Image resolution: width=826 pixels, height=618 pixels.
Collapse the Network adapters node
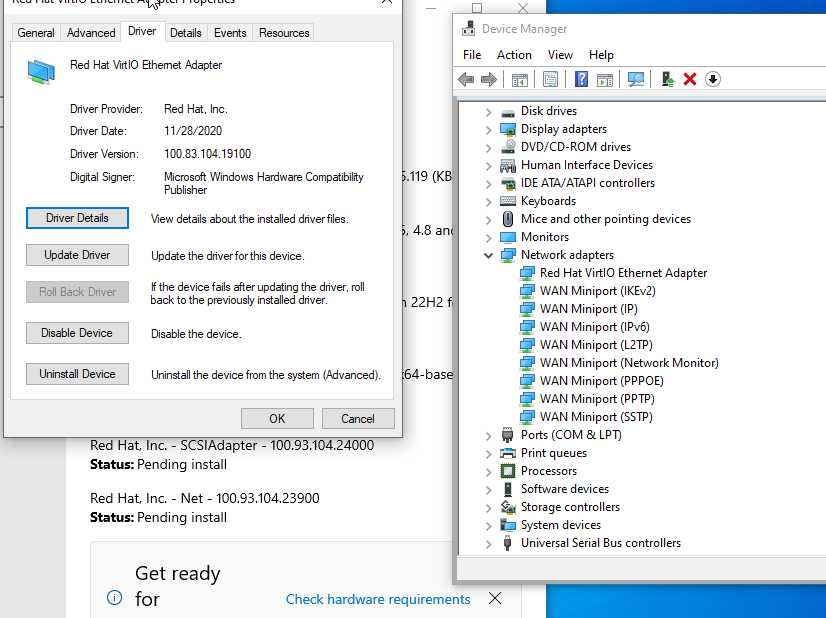point(488,256)
